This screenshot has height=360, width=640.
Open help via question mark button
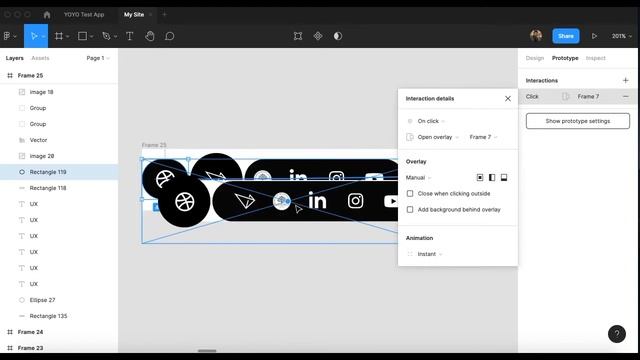pos(616,334)
